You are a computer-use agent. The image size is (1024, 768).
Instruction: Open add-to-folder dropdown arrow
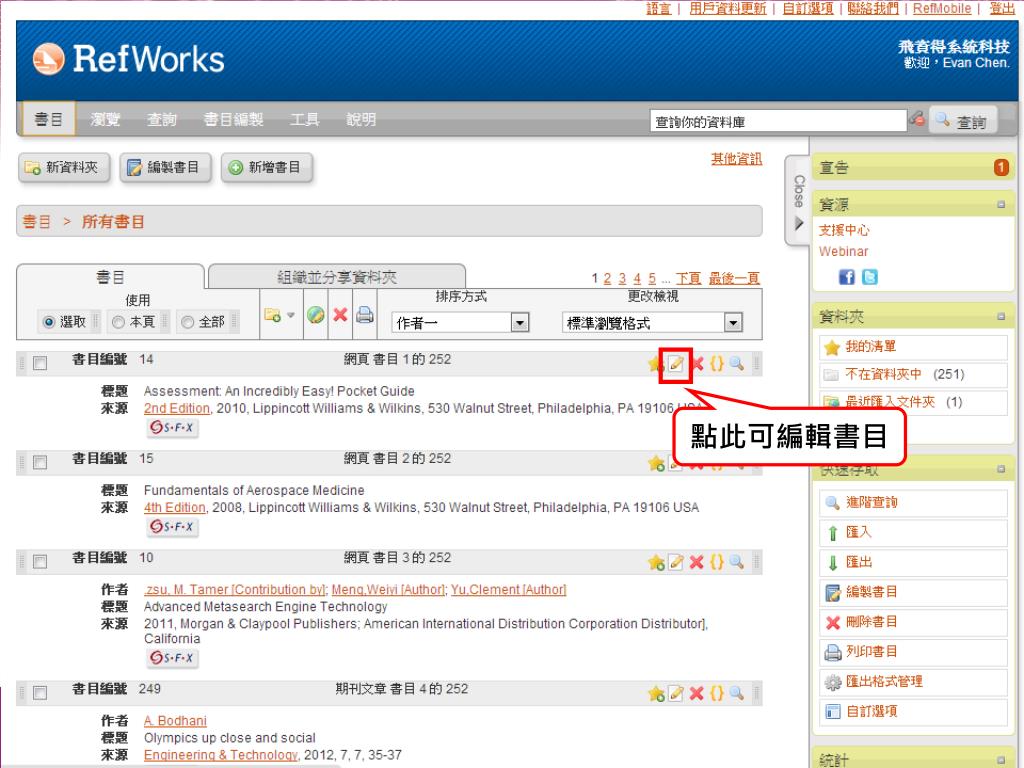click(291, 315)
